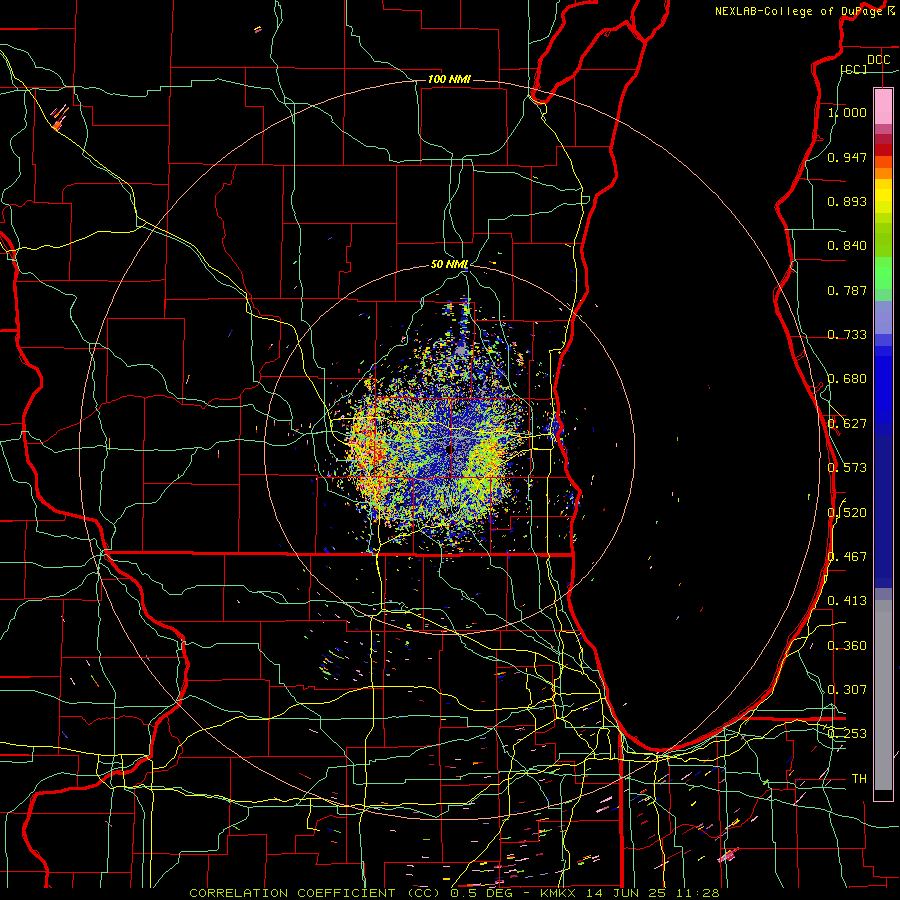Click the 0.307 scale value
The height and width of the screenshot is (900, 900).
[847, 690]
